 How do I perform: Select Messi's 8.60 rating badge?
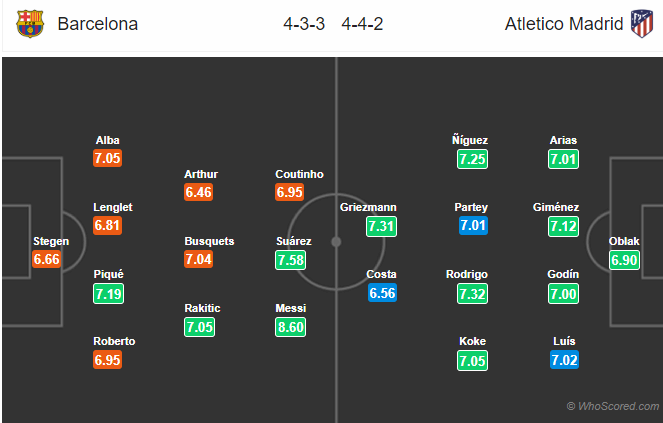click(291, 326)
